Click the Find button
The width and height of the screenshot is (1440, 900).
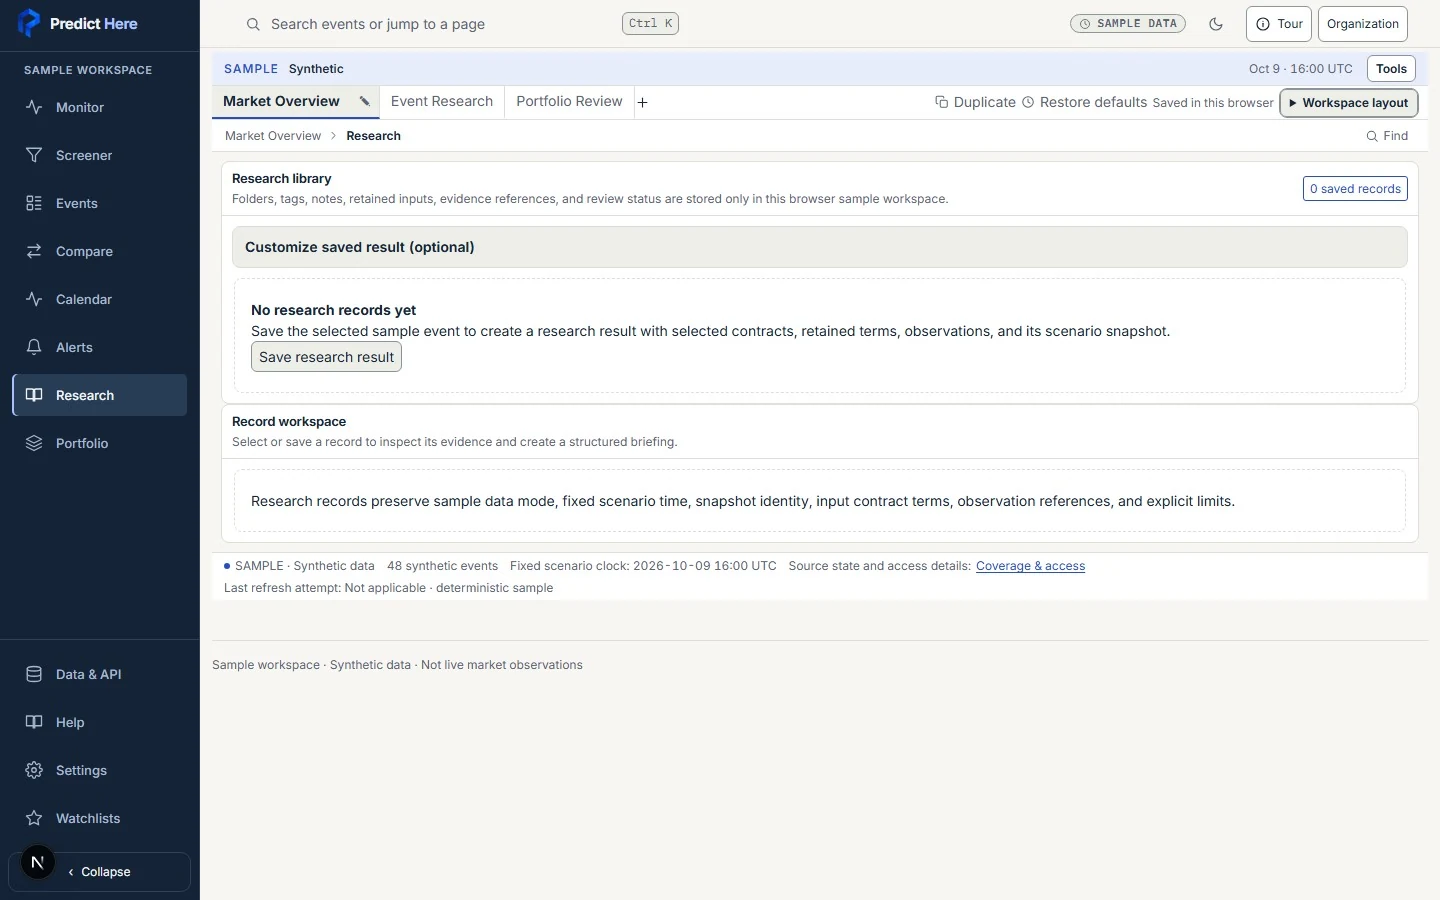[1387, 136]
